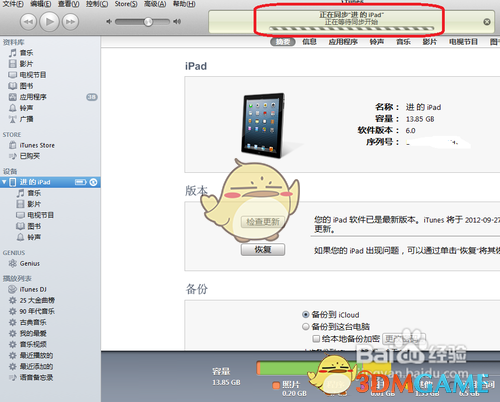Switch to the 影片 tab

click(x=430, y=42)
